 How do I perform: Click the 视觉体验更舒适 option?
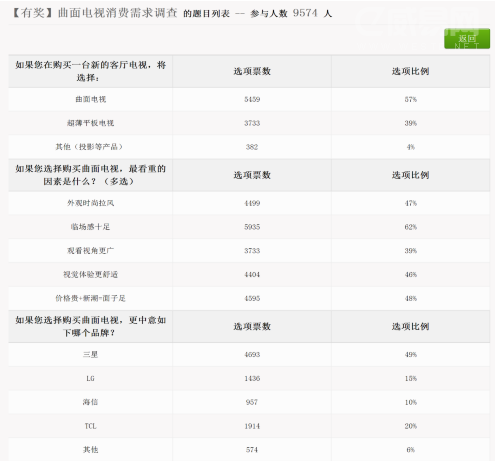click(x=91, y=274)
